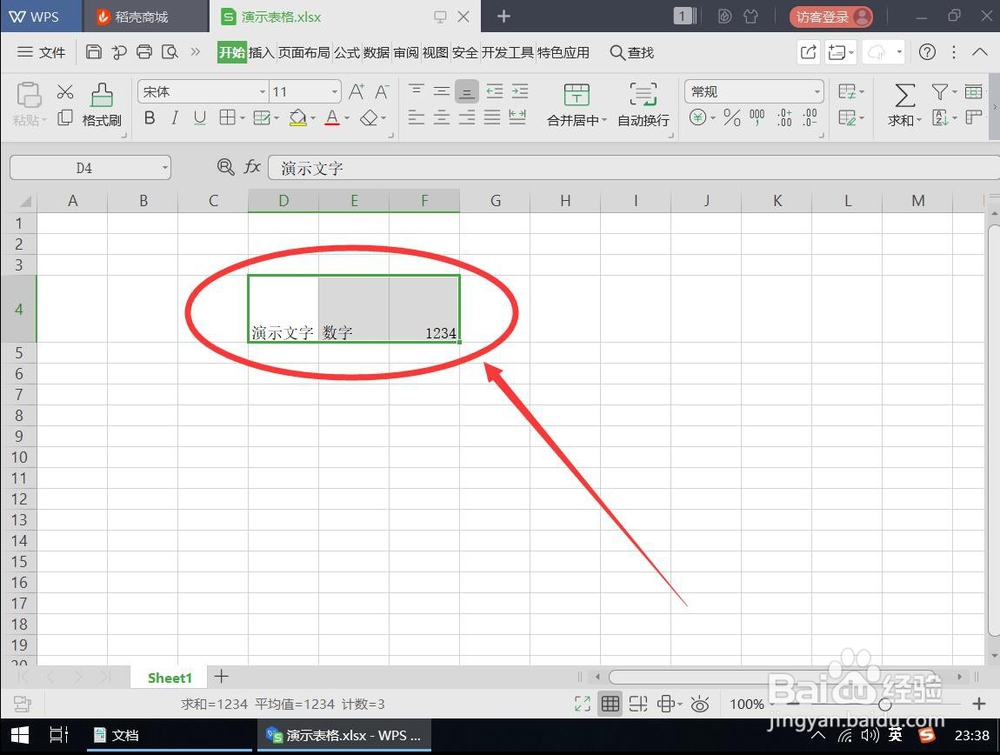Apply bold formatting to selected cells

point(148,118)
